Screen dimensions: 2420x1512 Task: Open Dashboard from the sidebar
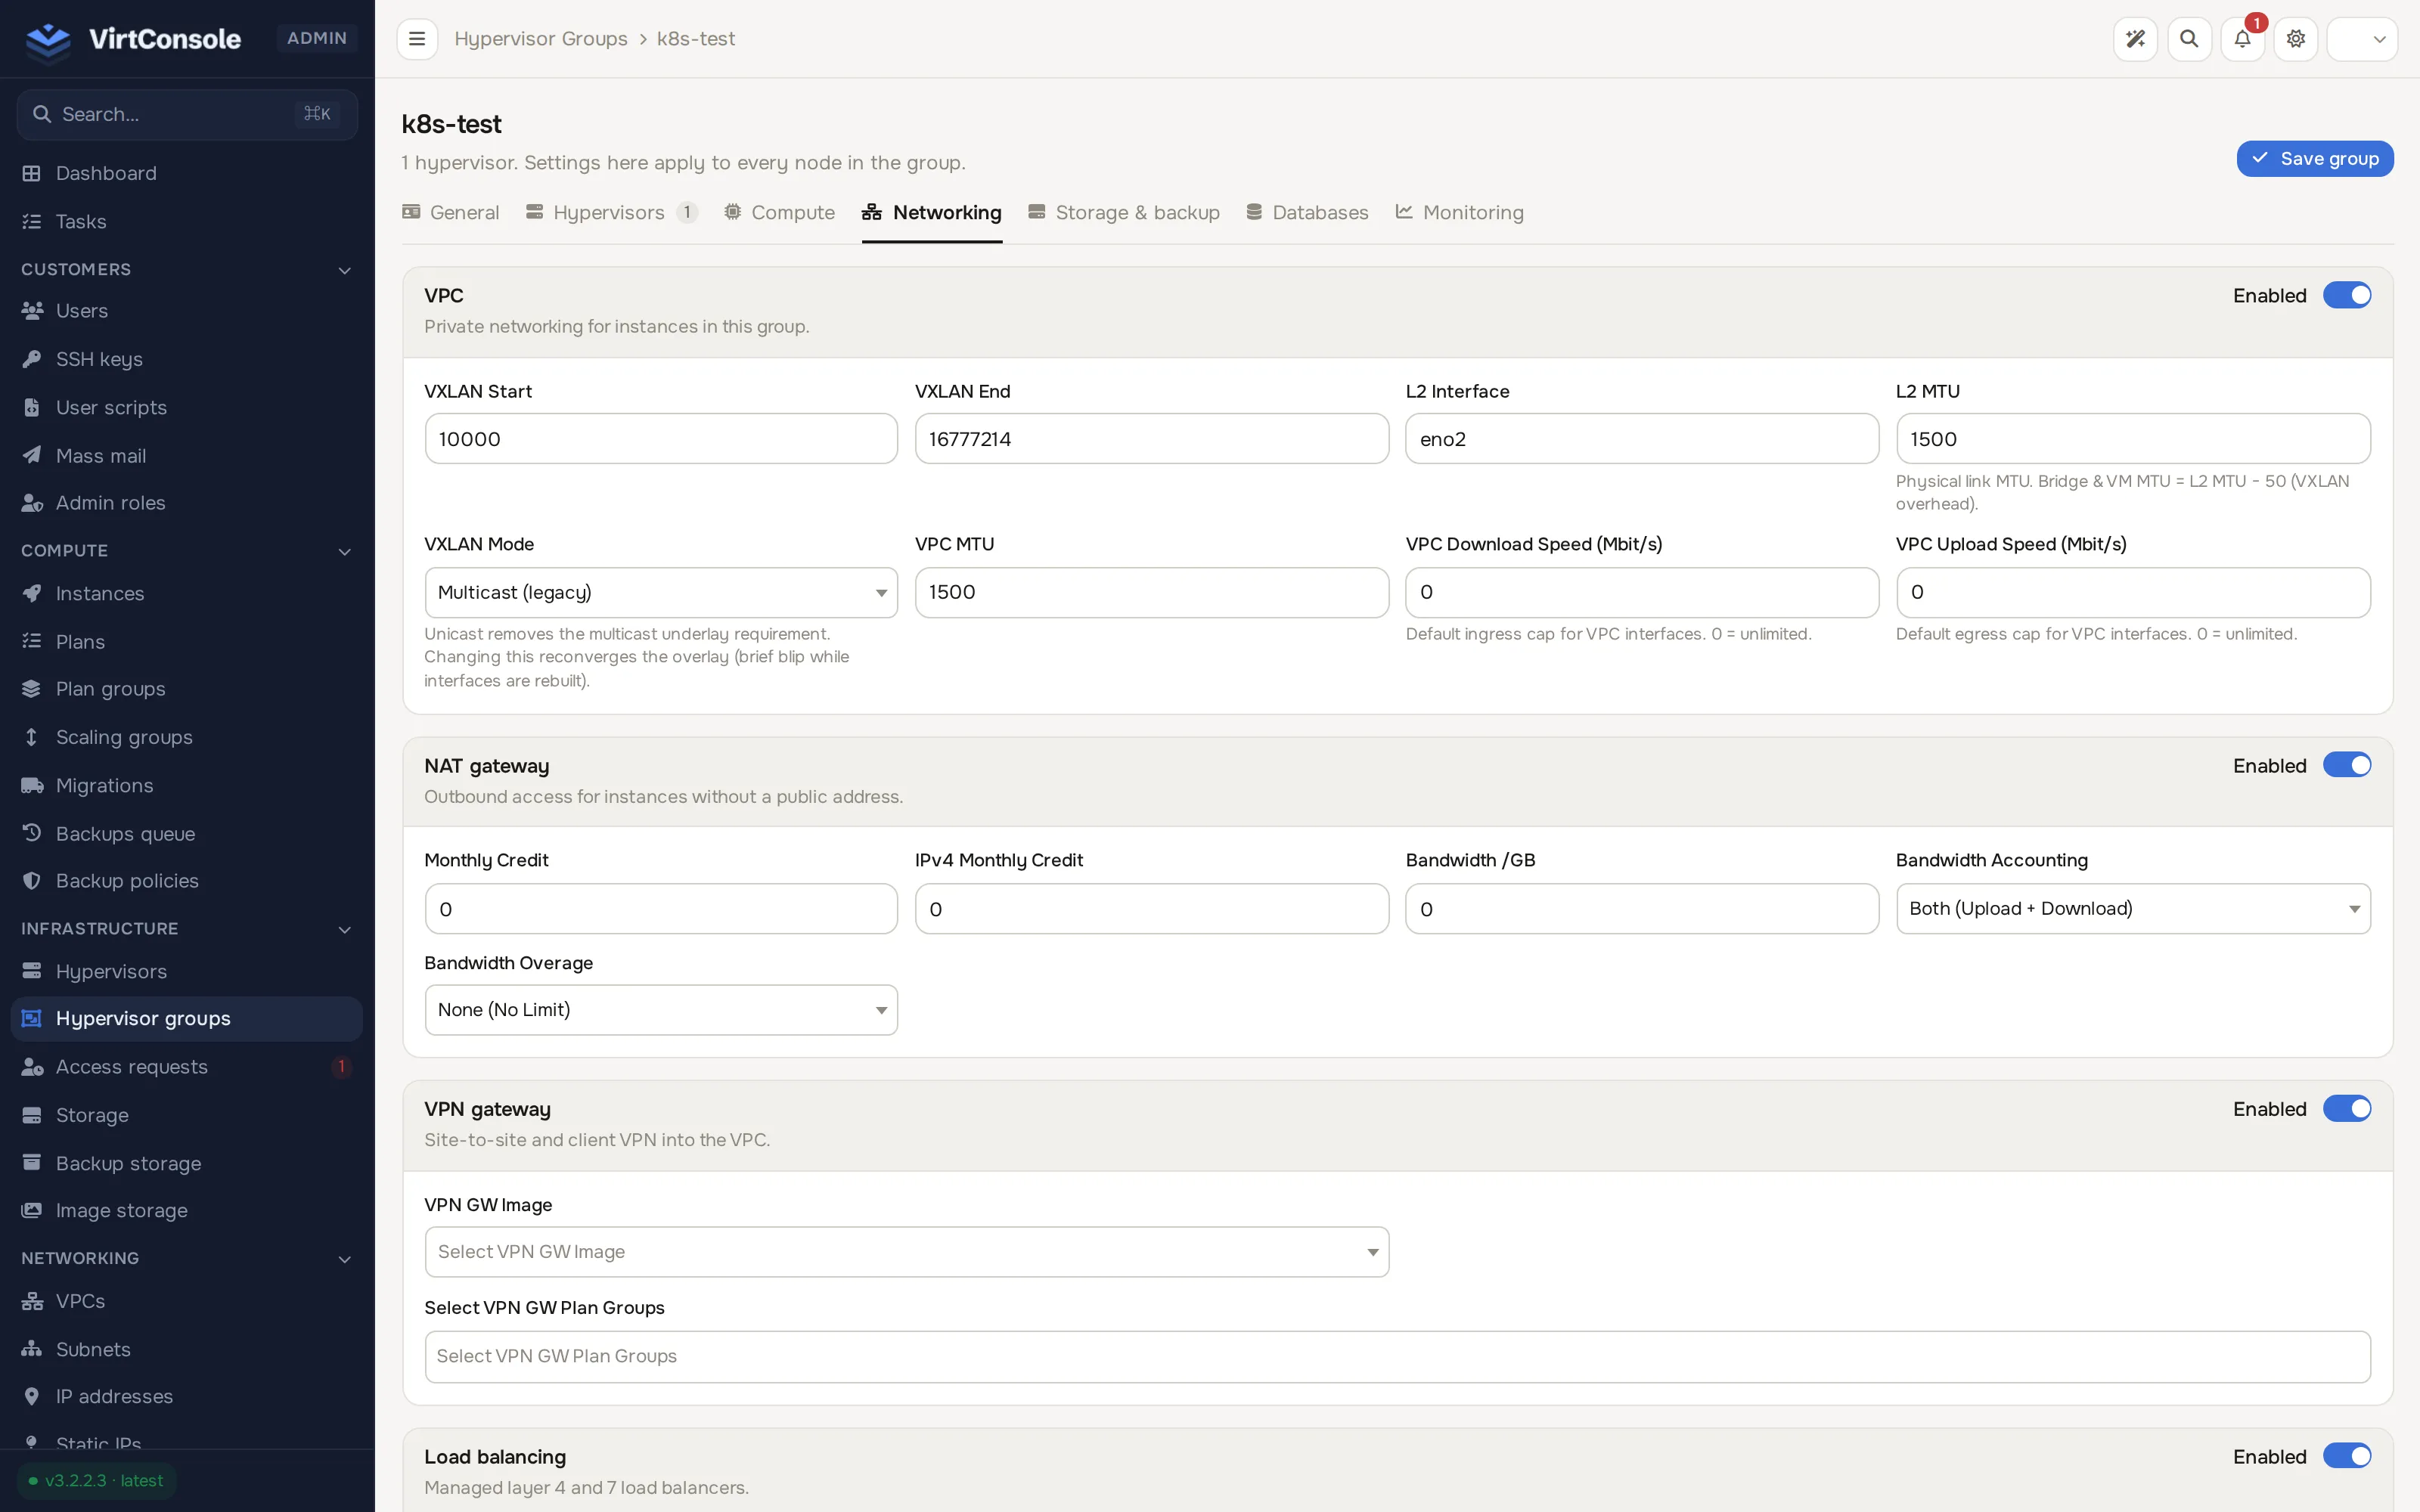tap(187, 173)
